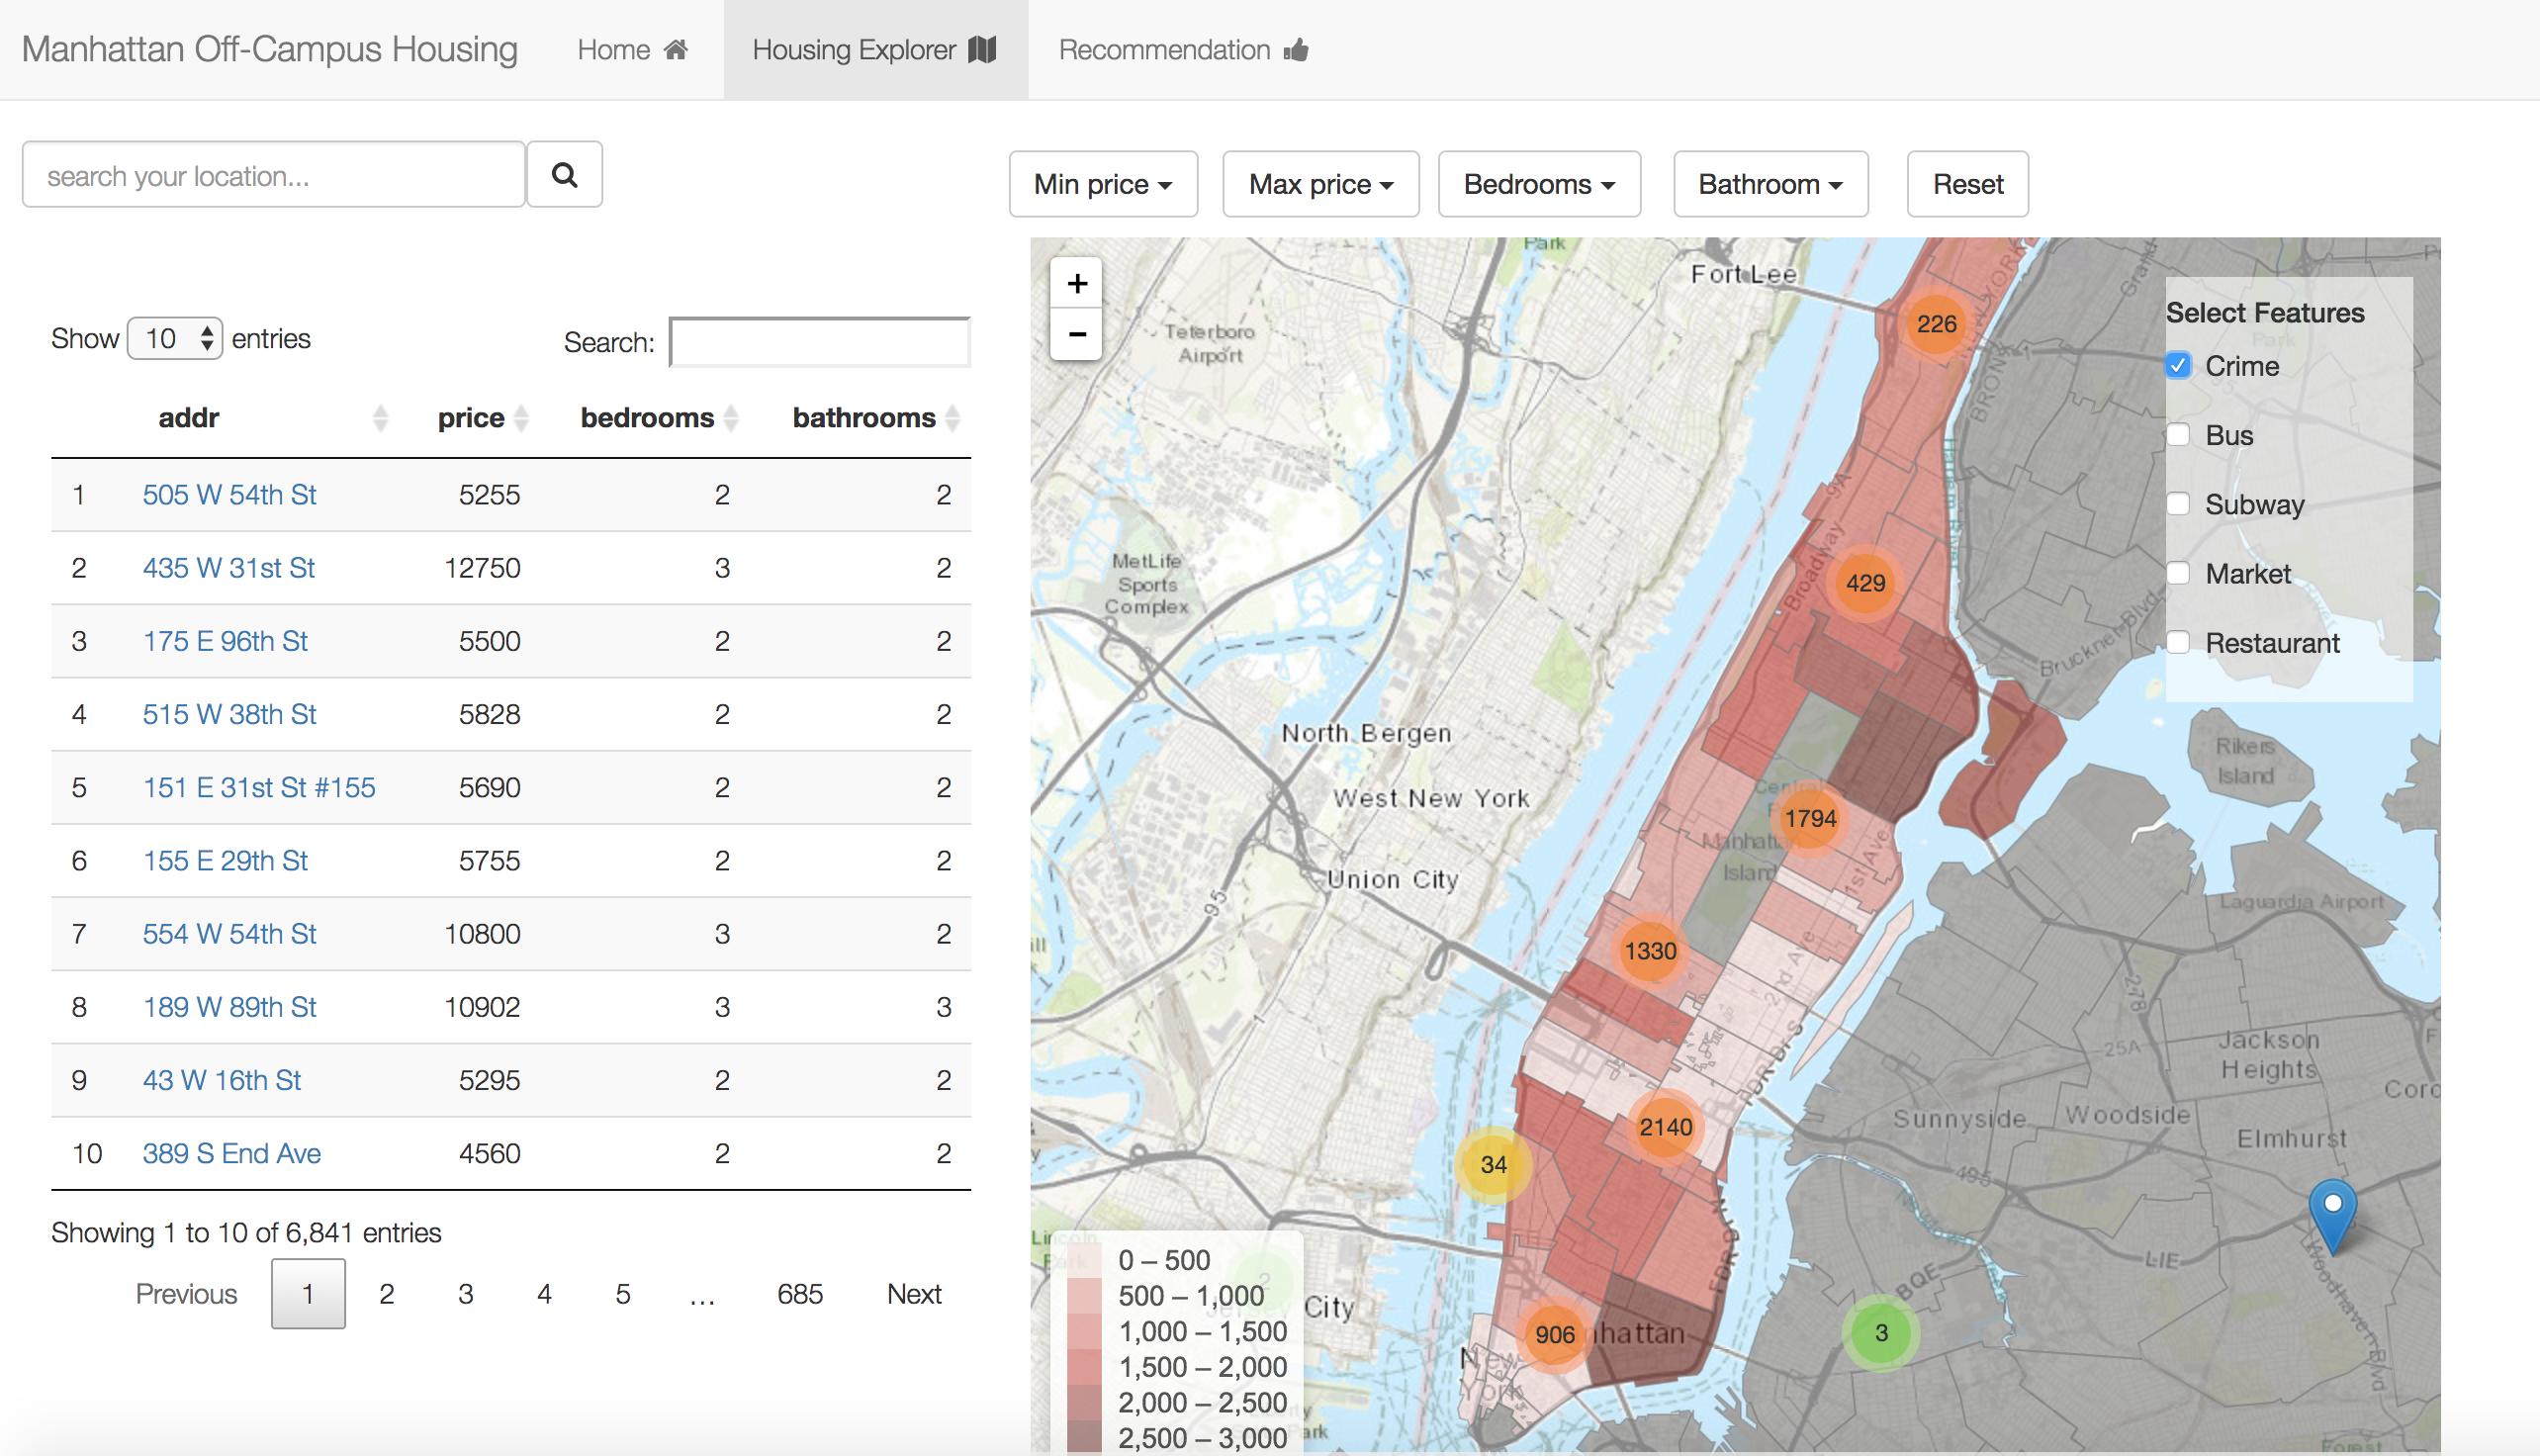Uncheck the Crime feature checkbox
2540x1456 pixels.
click(2178, 366)
